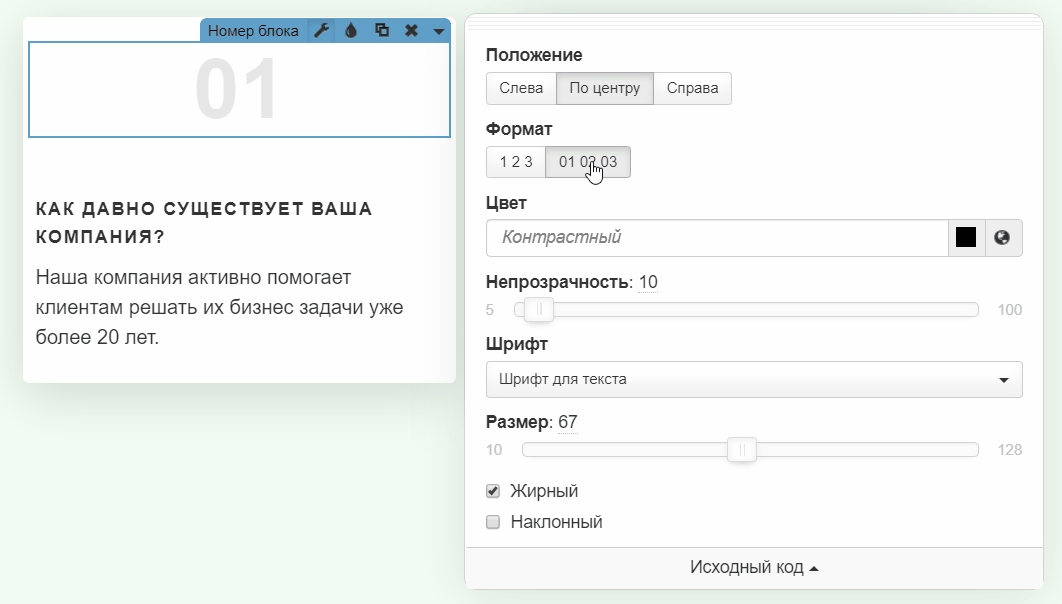Set position to Справа
The width and height of the screenshot is (1062, 604).
point(692,88)
